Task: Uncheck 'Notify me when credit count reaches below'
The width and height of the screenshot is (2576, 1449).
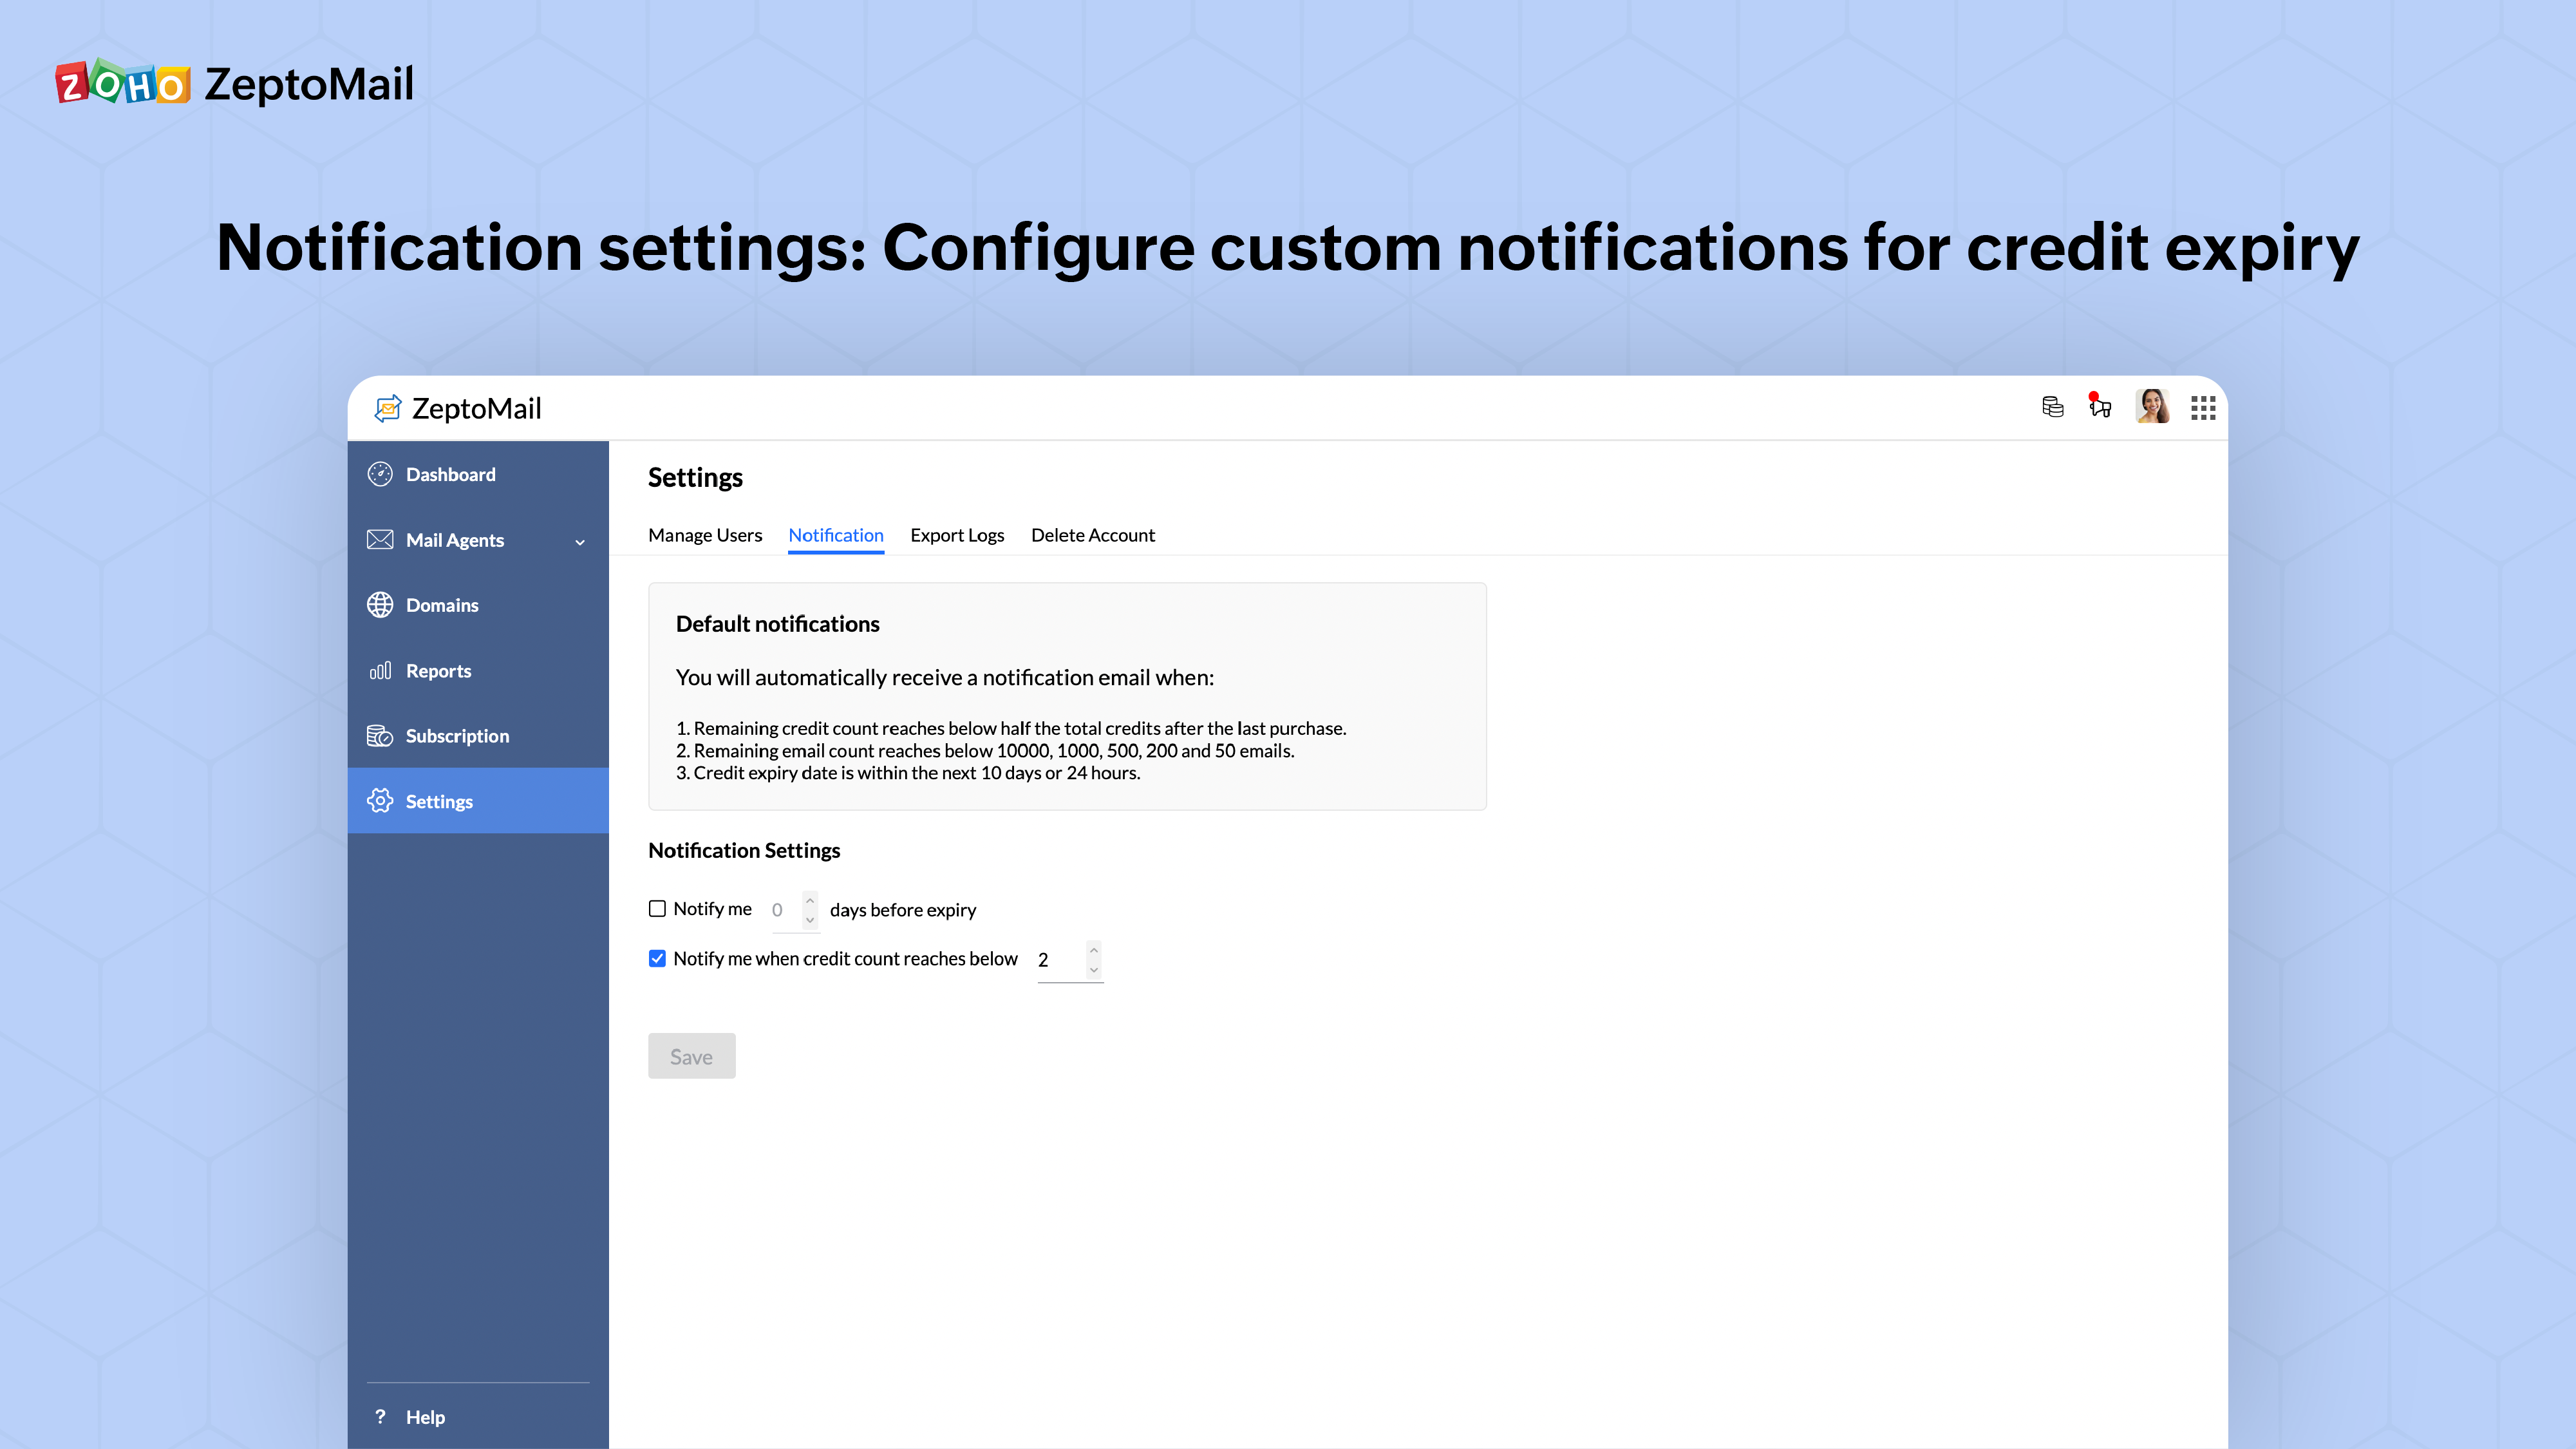Action: 657,959
